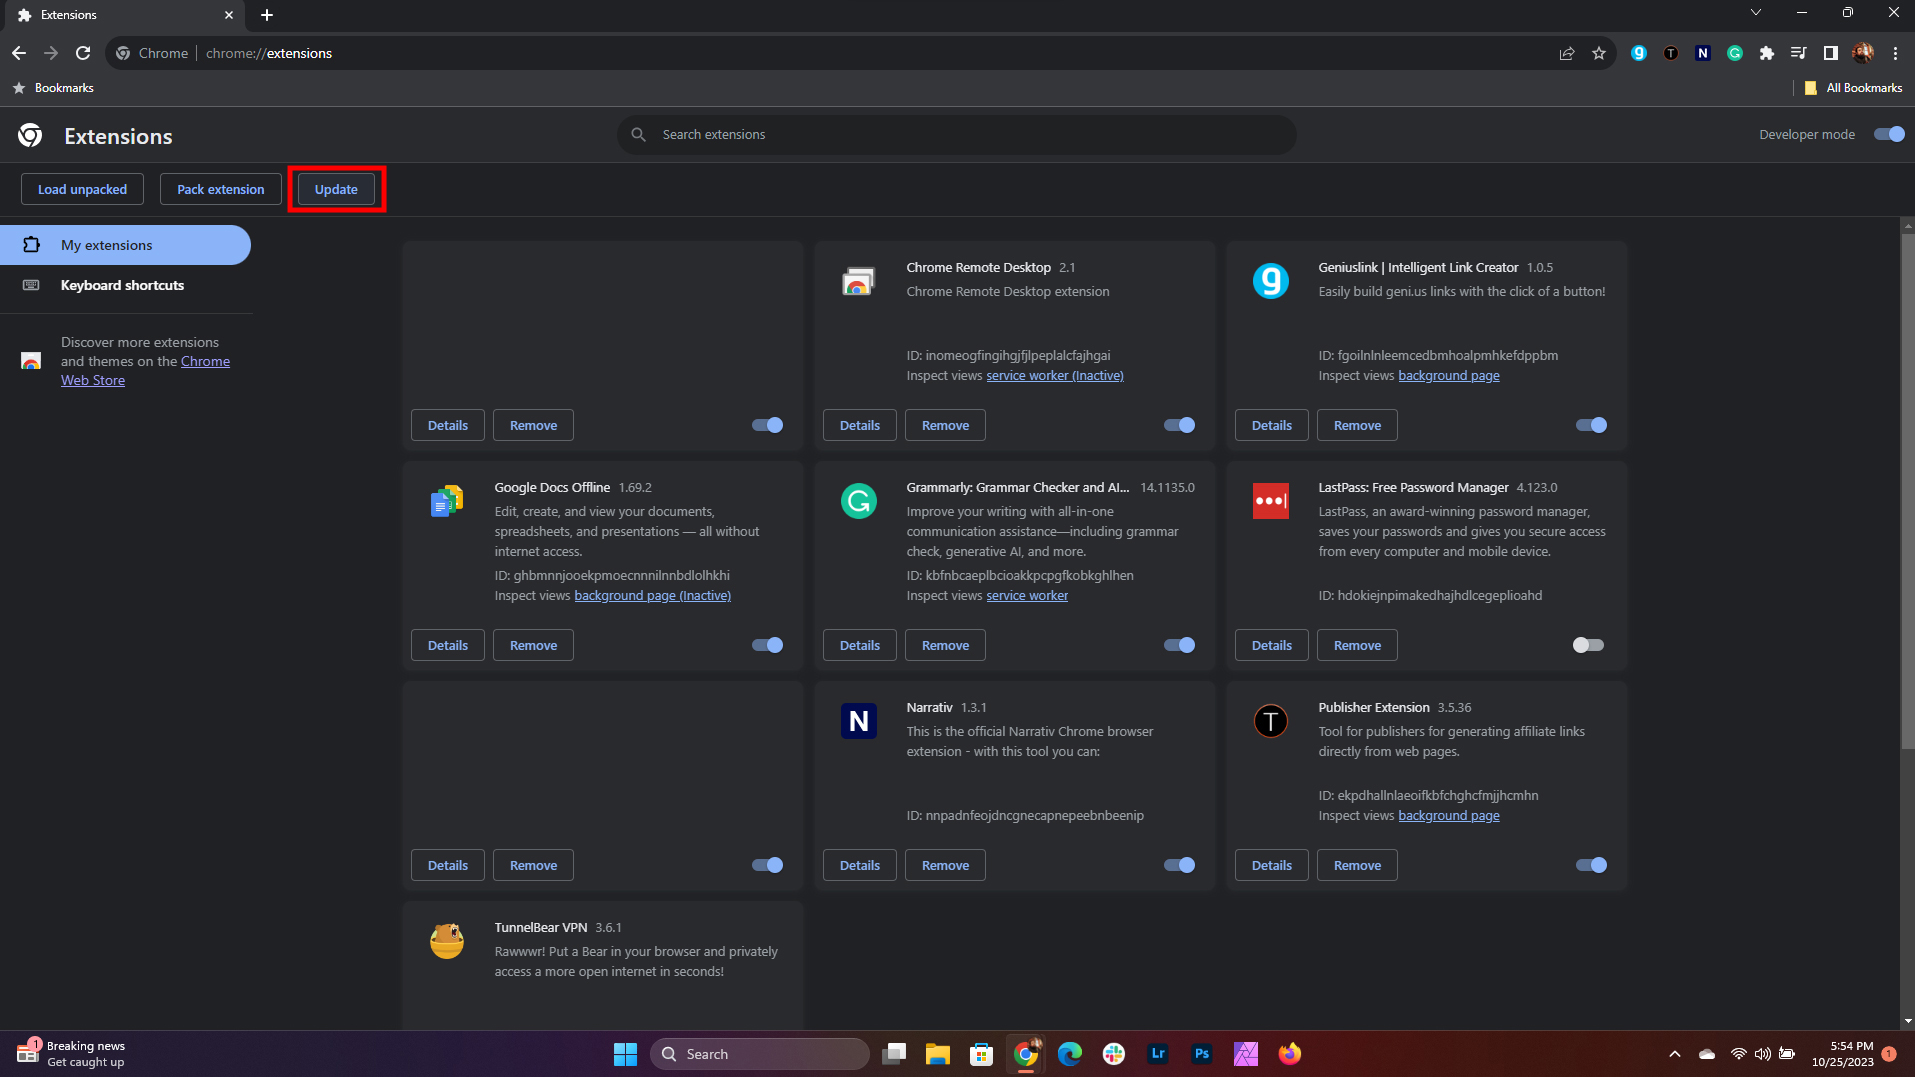Open the Narrativ extension in the toolbar
Image resolution: width=1915 pixels, height=1077 pixels.
(x=1702, y=54)
